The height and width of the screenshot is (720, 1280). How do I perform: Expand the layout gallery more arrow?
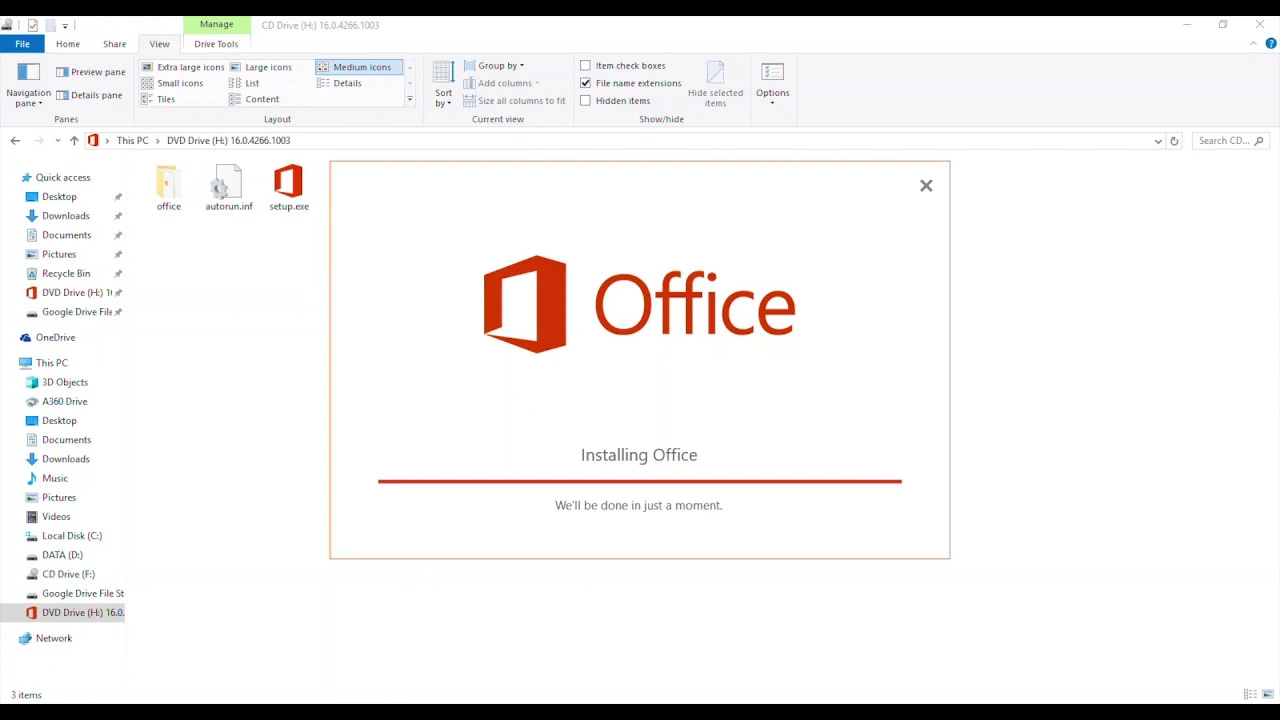409,99
